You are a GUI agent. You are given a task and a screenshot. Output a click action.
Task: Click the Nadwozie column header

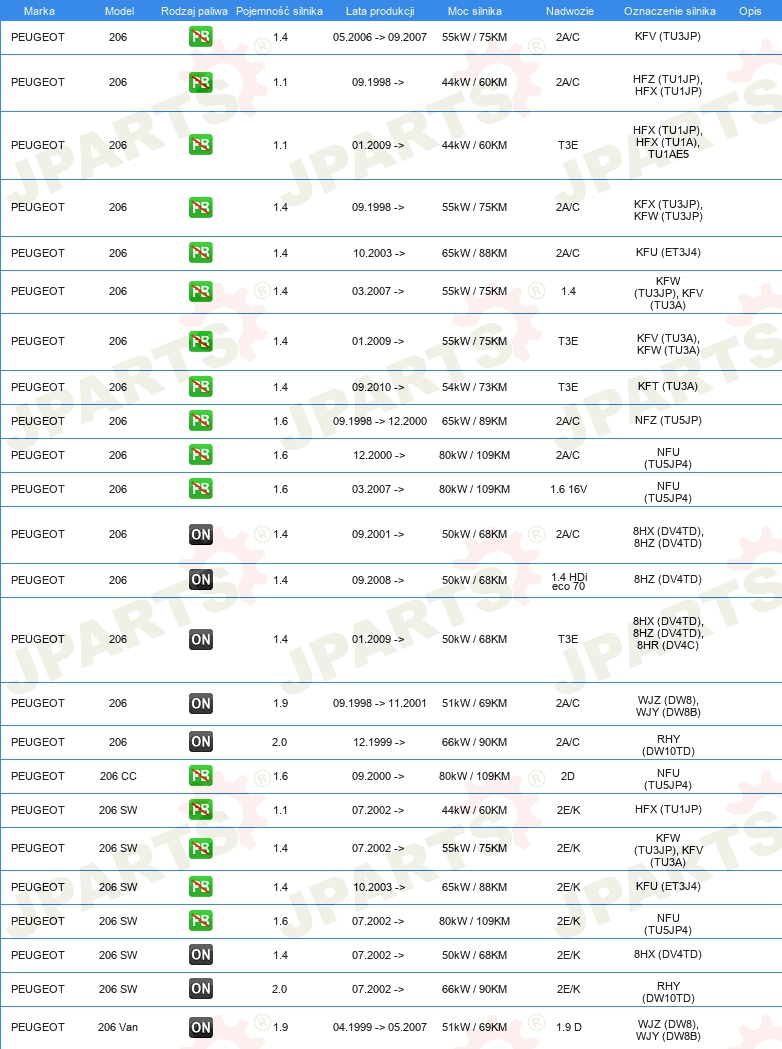click(x=569, y=11)
